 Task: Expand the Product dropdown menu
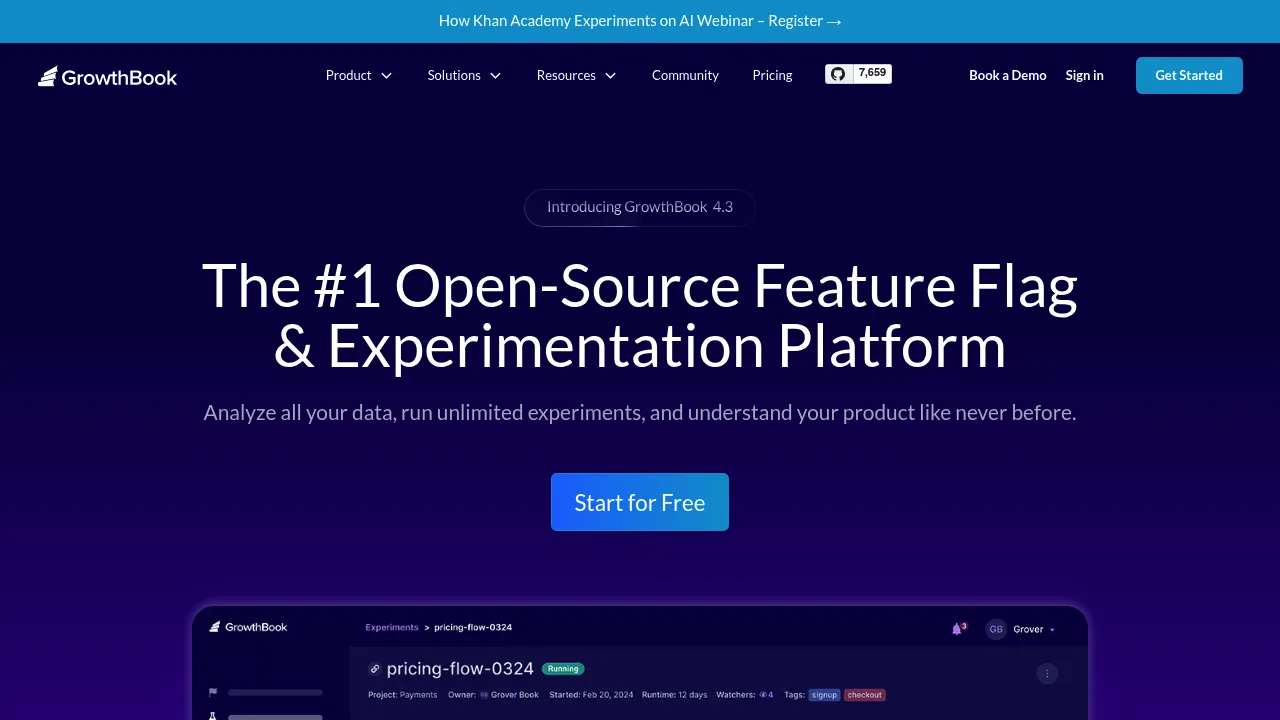[359, 75]
